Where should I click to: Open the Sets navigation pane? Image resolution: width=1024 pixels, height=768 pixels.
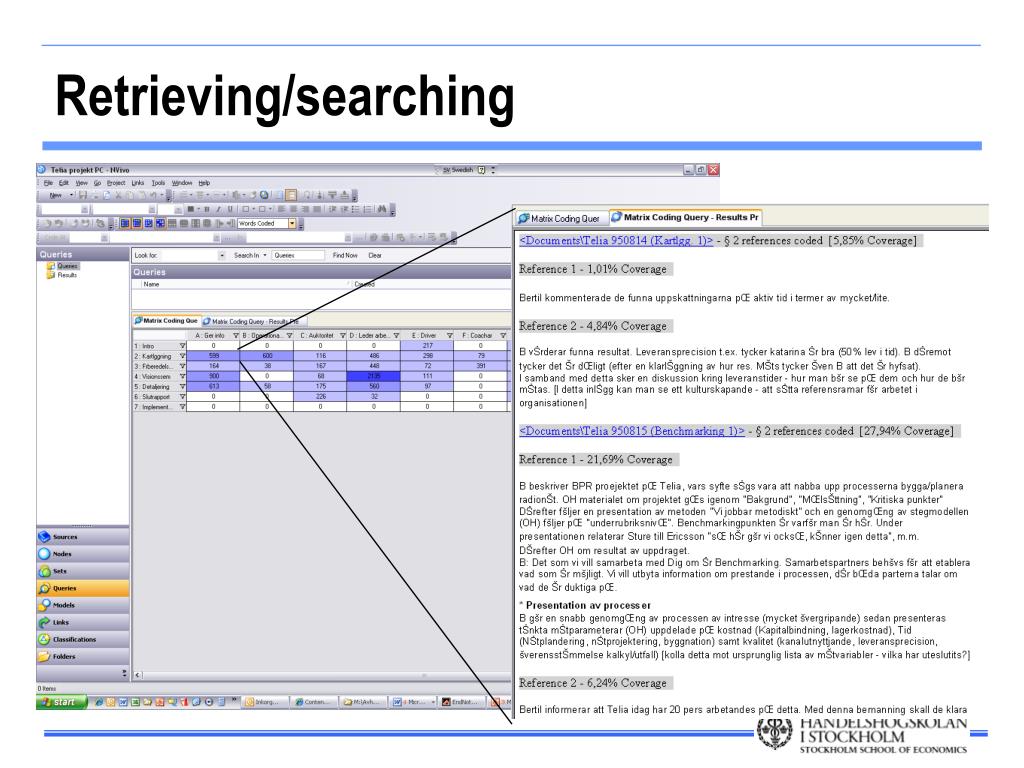pyautogui.click(x=83, y=571)
